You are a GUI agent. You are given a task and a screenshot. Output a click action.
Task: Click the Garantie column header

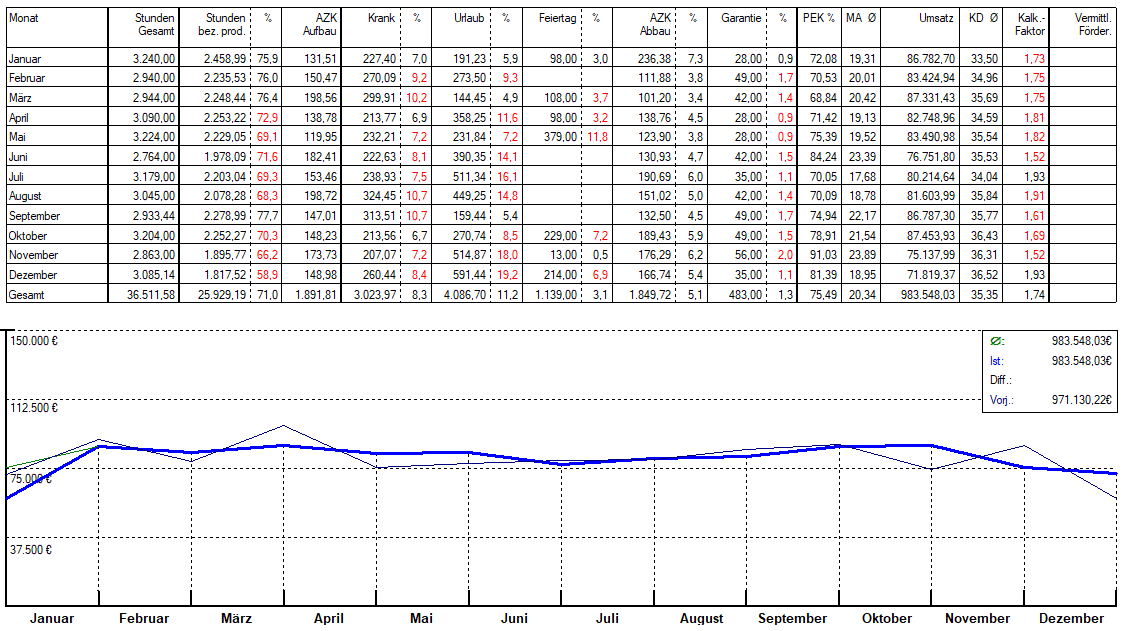tap(741, 18)
